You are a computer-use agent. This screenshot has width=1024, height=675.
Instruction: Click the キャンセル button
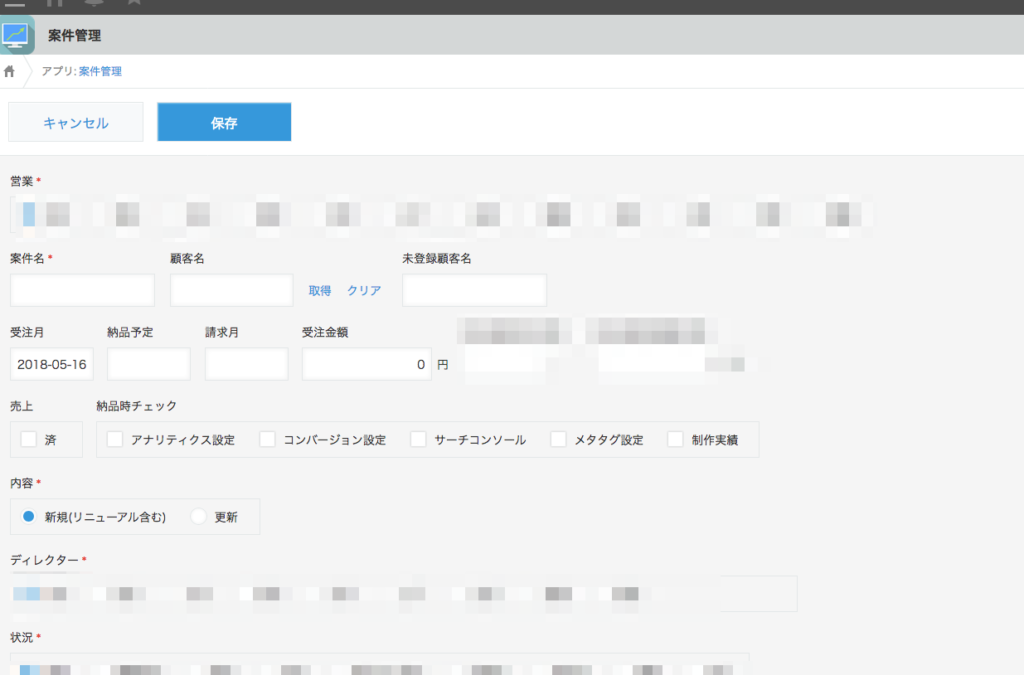[76, 122]
